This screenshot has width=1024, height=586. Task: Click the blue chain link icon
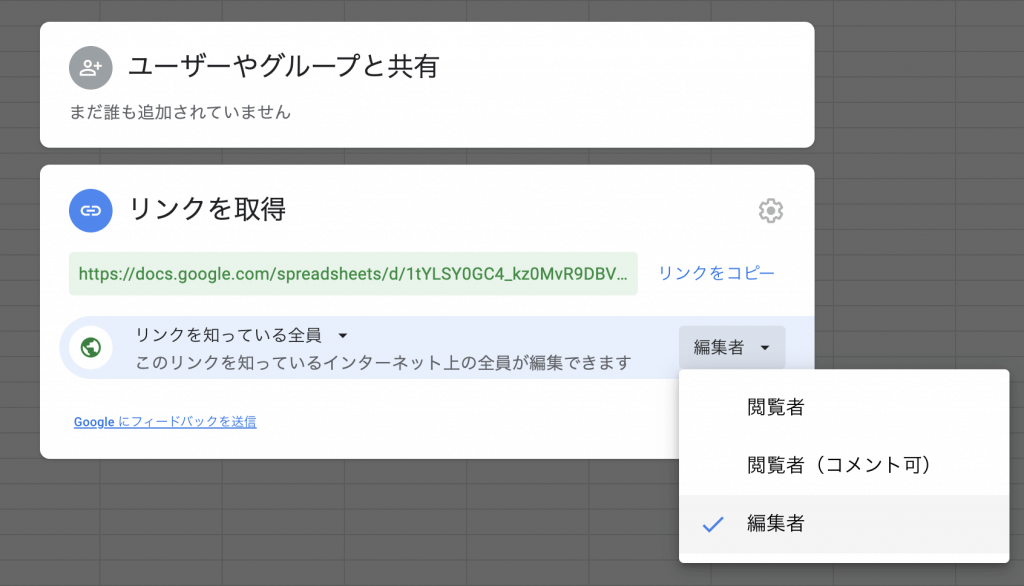(x=91, y=210)
